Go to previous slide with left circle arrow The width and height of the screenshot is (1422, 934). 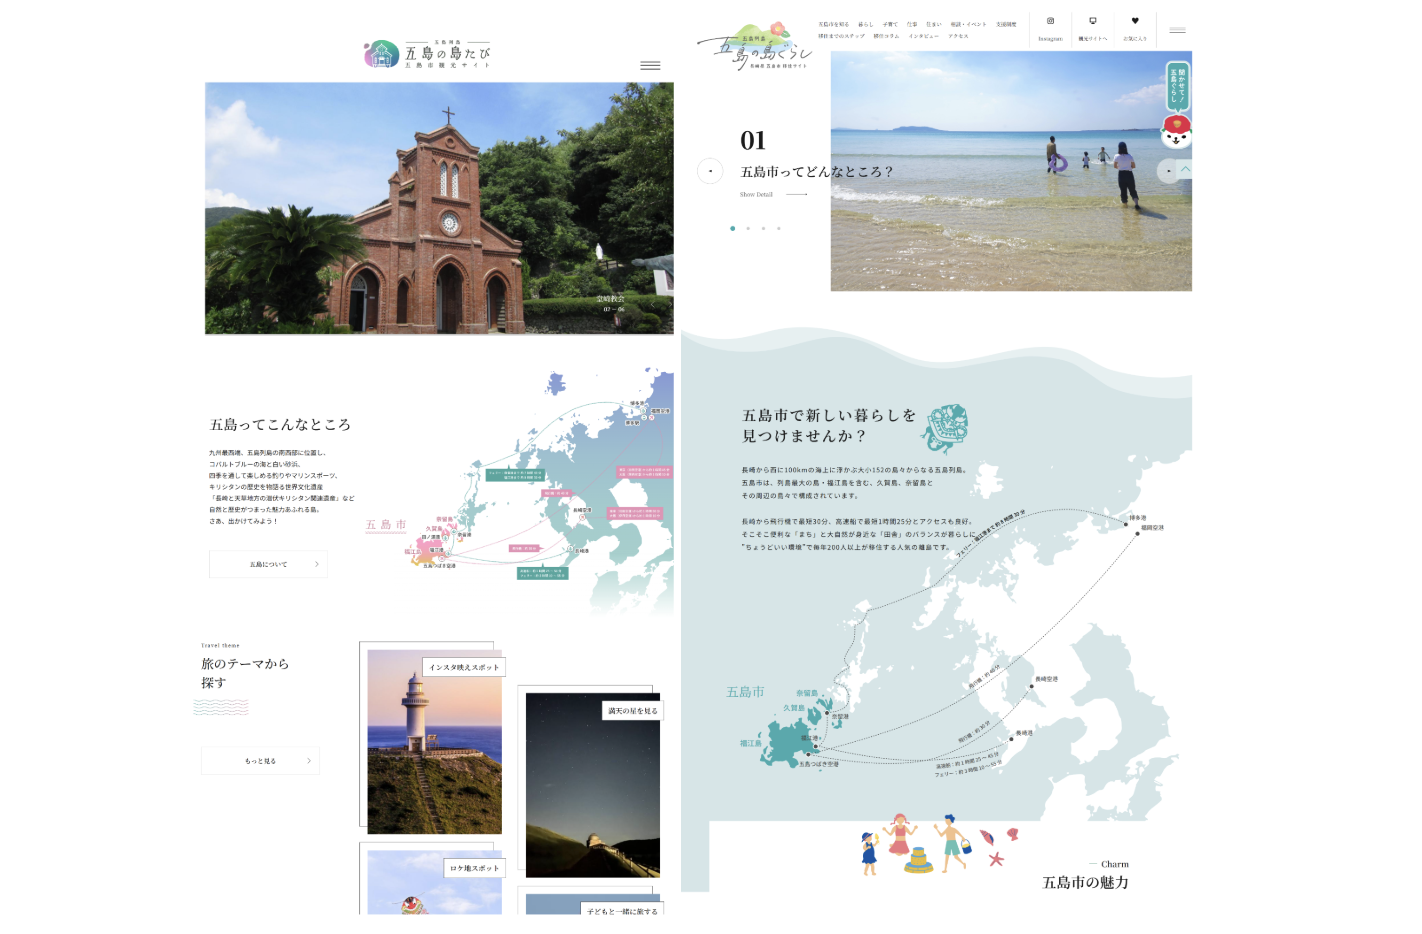(x=710, y=171)
